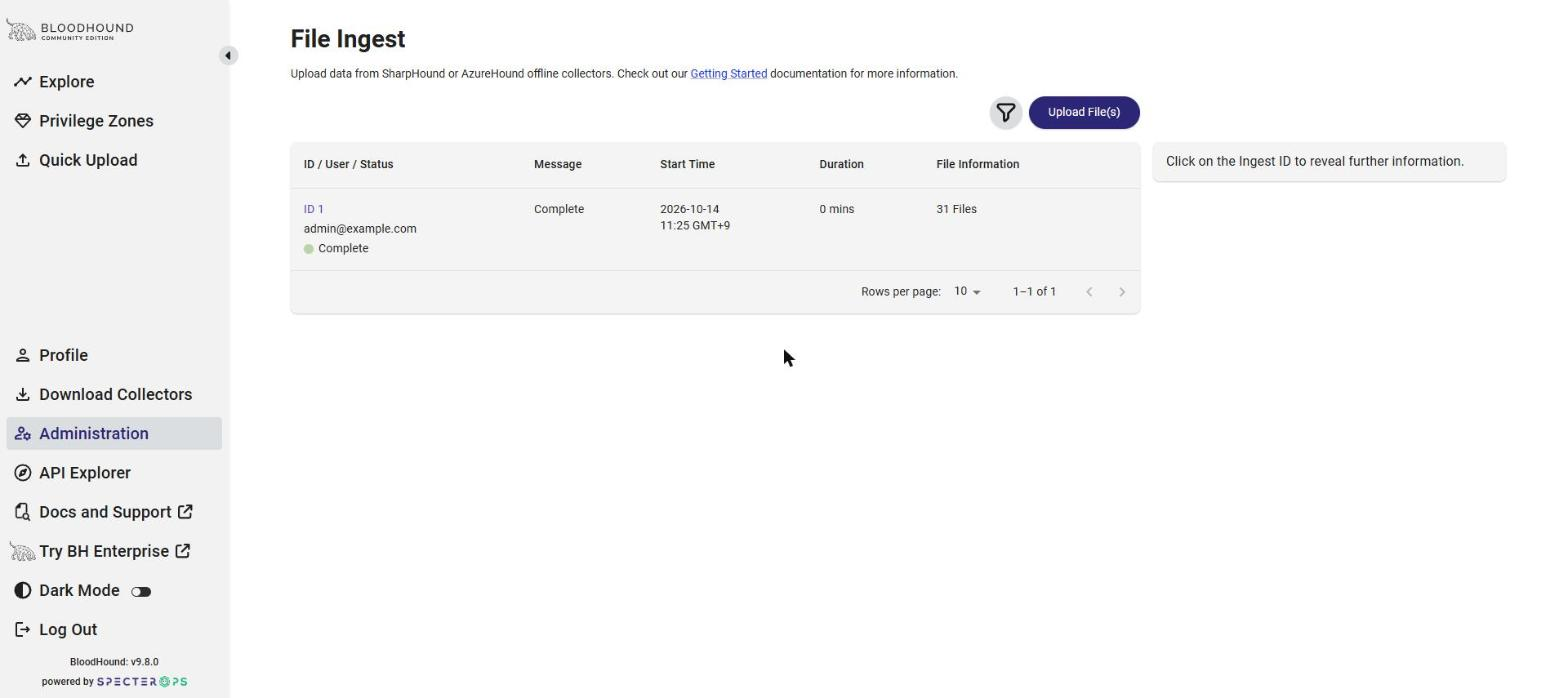Click the Docs and Support document icon
The image size is (1568, 698).
click(x=22, y=512)
